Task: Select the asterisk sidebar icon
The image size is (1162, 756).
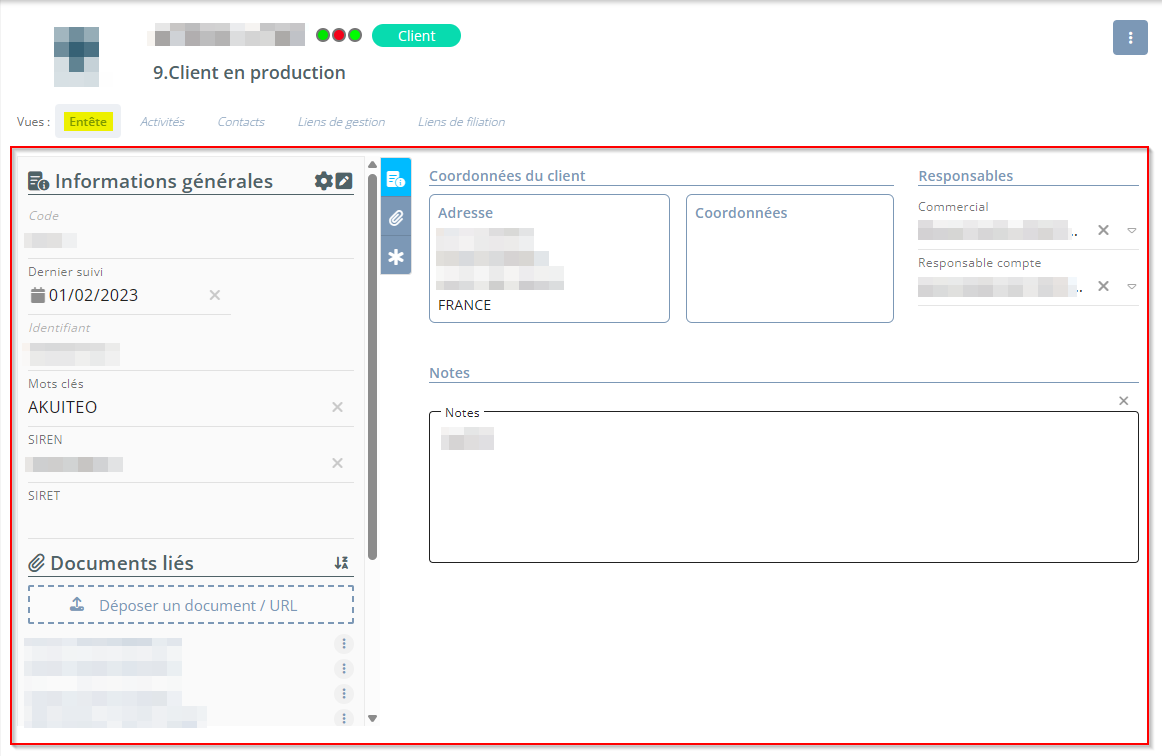Action: click(x=396, y=257)
